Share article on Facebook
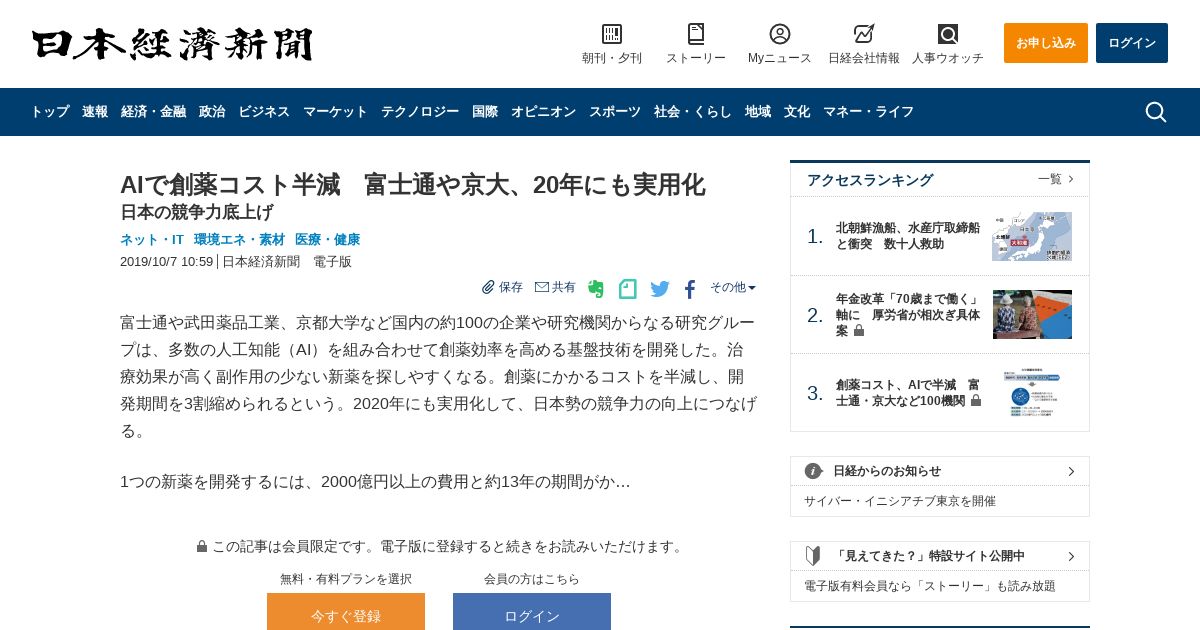This screenshot has width=1200, height=630. pos(690,289)
